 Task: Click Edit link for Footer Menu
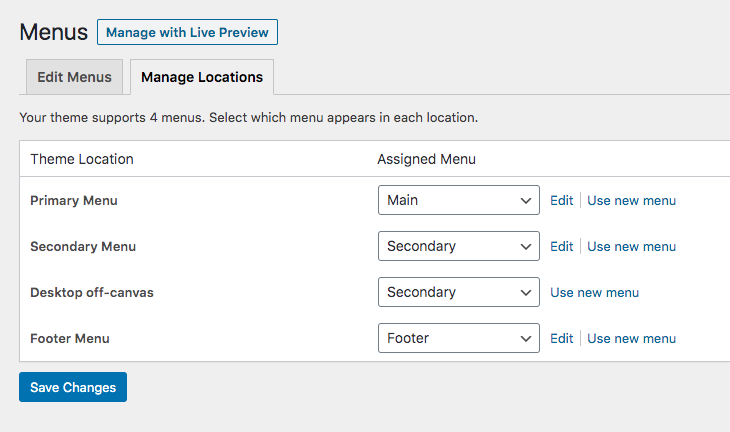561,338
